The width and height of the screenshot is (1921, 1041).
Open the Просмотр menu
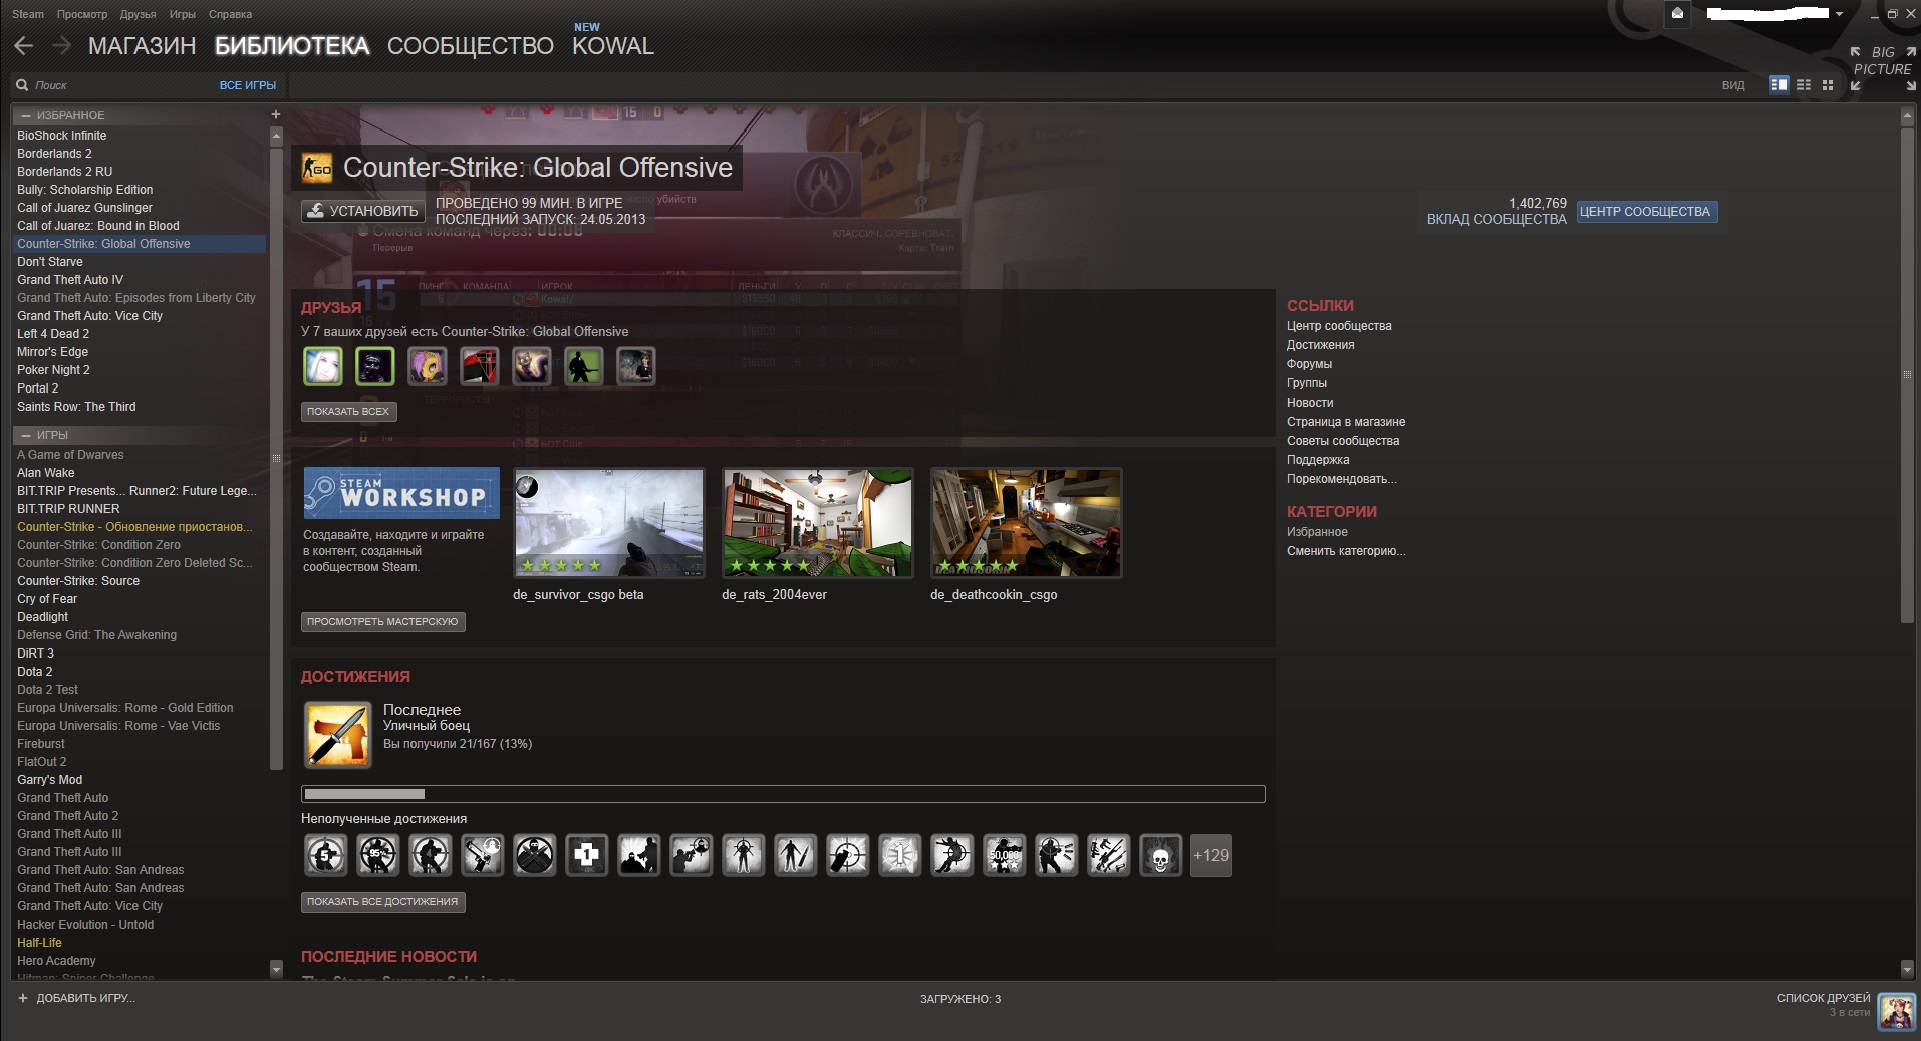(x=82, y=14)
